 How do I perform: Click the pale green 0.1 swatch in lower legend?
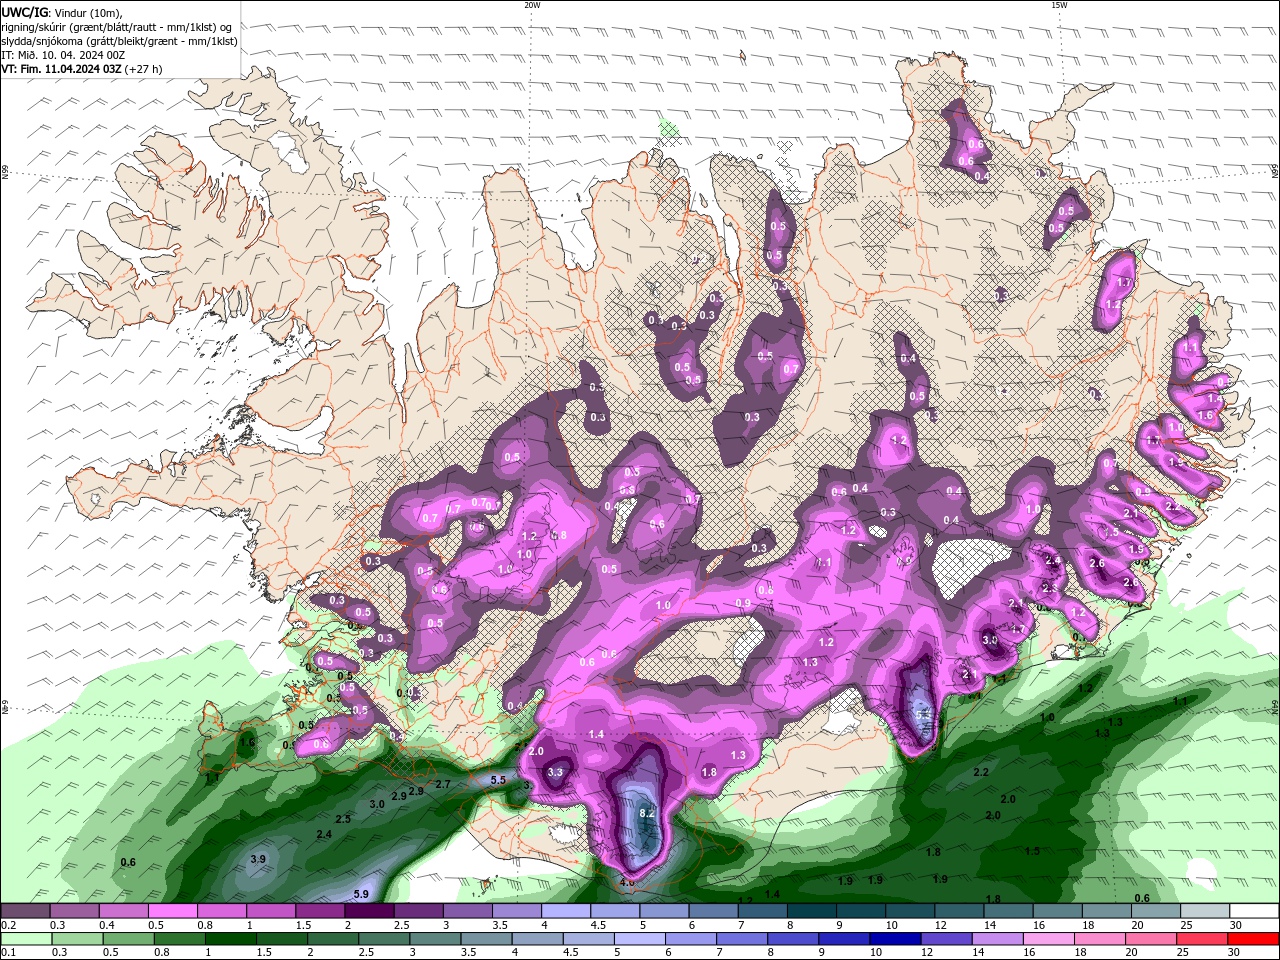pyautogui.click(x=25, y=939)
